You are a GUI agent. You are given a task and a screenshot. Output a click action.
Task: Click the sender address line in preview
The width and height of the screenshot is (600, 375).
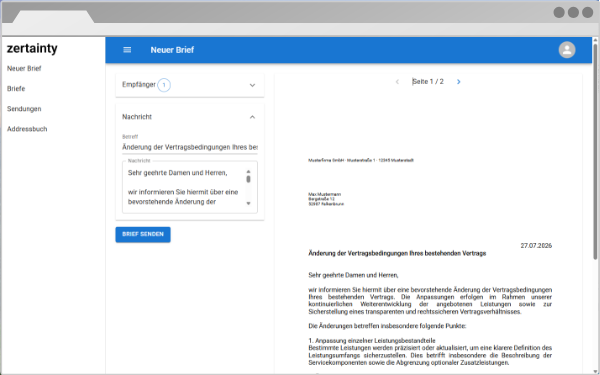[x=361, y=160]
